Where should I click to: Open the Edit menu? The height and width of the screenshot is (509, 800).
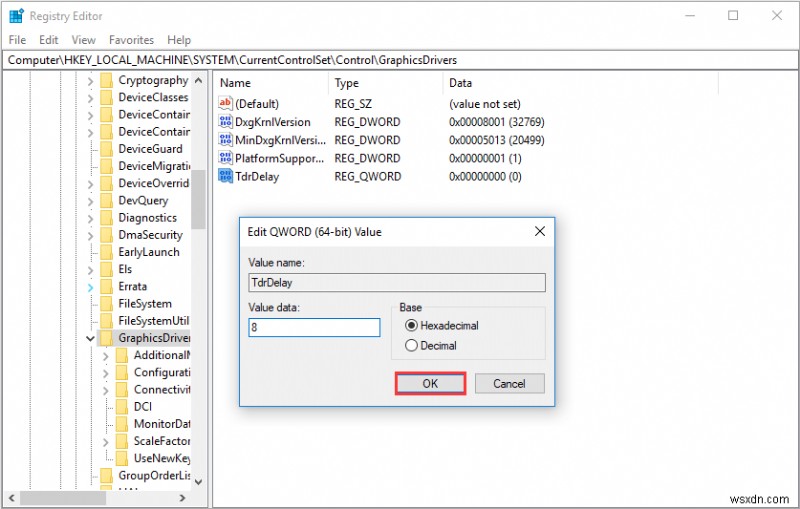coord(48,40)
